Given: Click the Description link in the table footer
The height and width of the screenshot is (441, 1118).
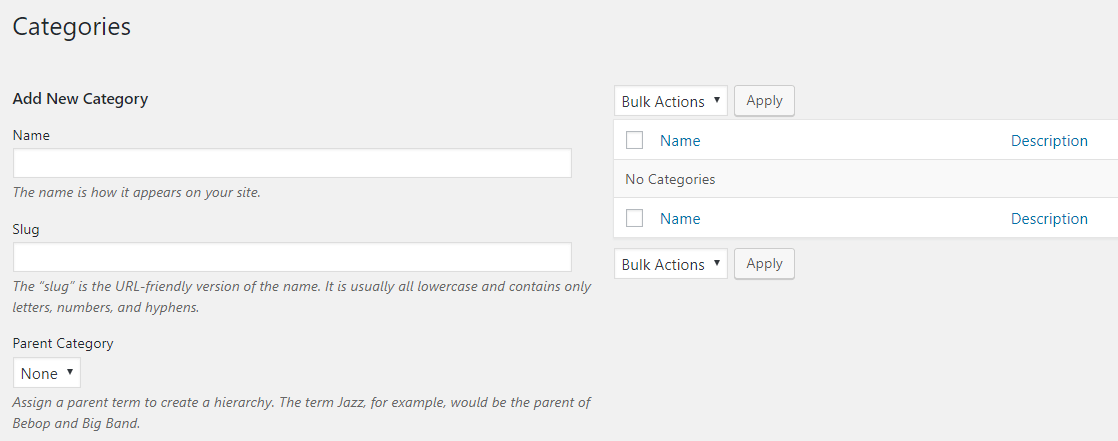Looking at the screenshot, I should (x=1049, y=218).
